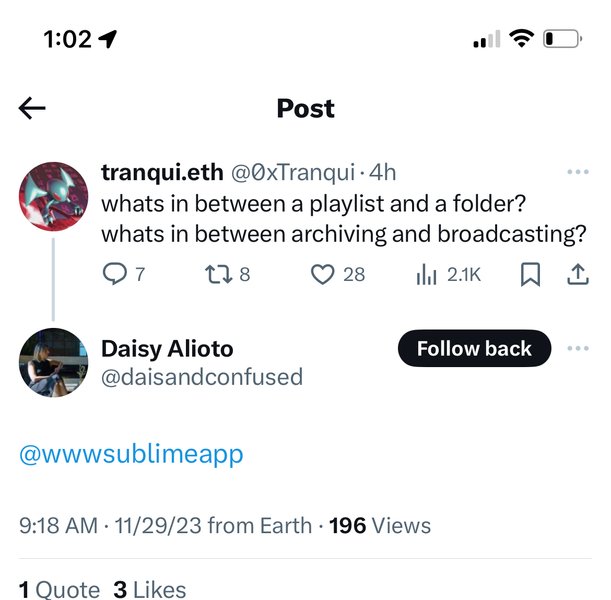Bookmark tranqui.eth's post
The height and width of the screenshot is (600, 611).
pos(530,274)
